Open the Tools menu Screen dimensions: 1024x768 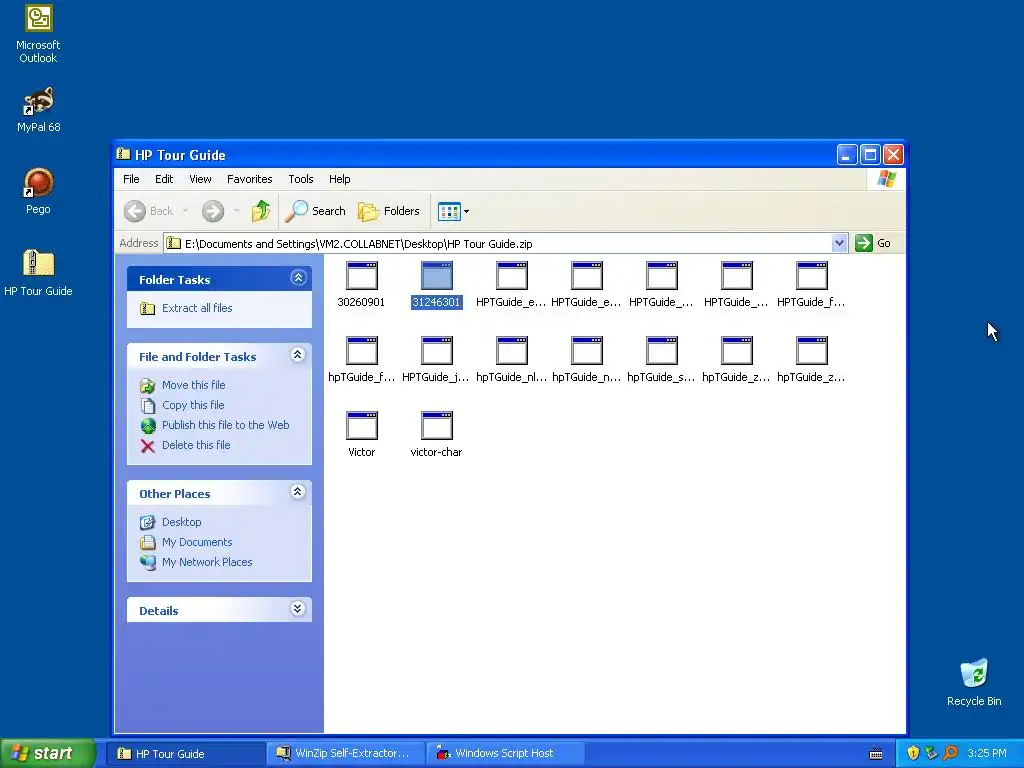300,179
